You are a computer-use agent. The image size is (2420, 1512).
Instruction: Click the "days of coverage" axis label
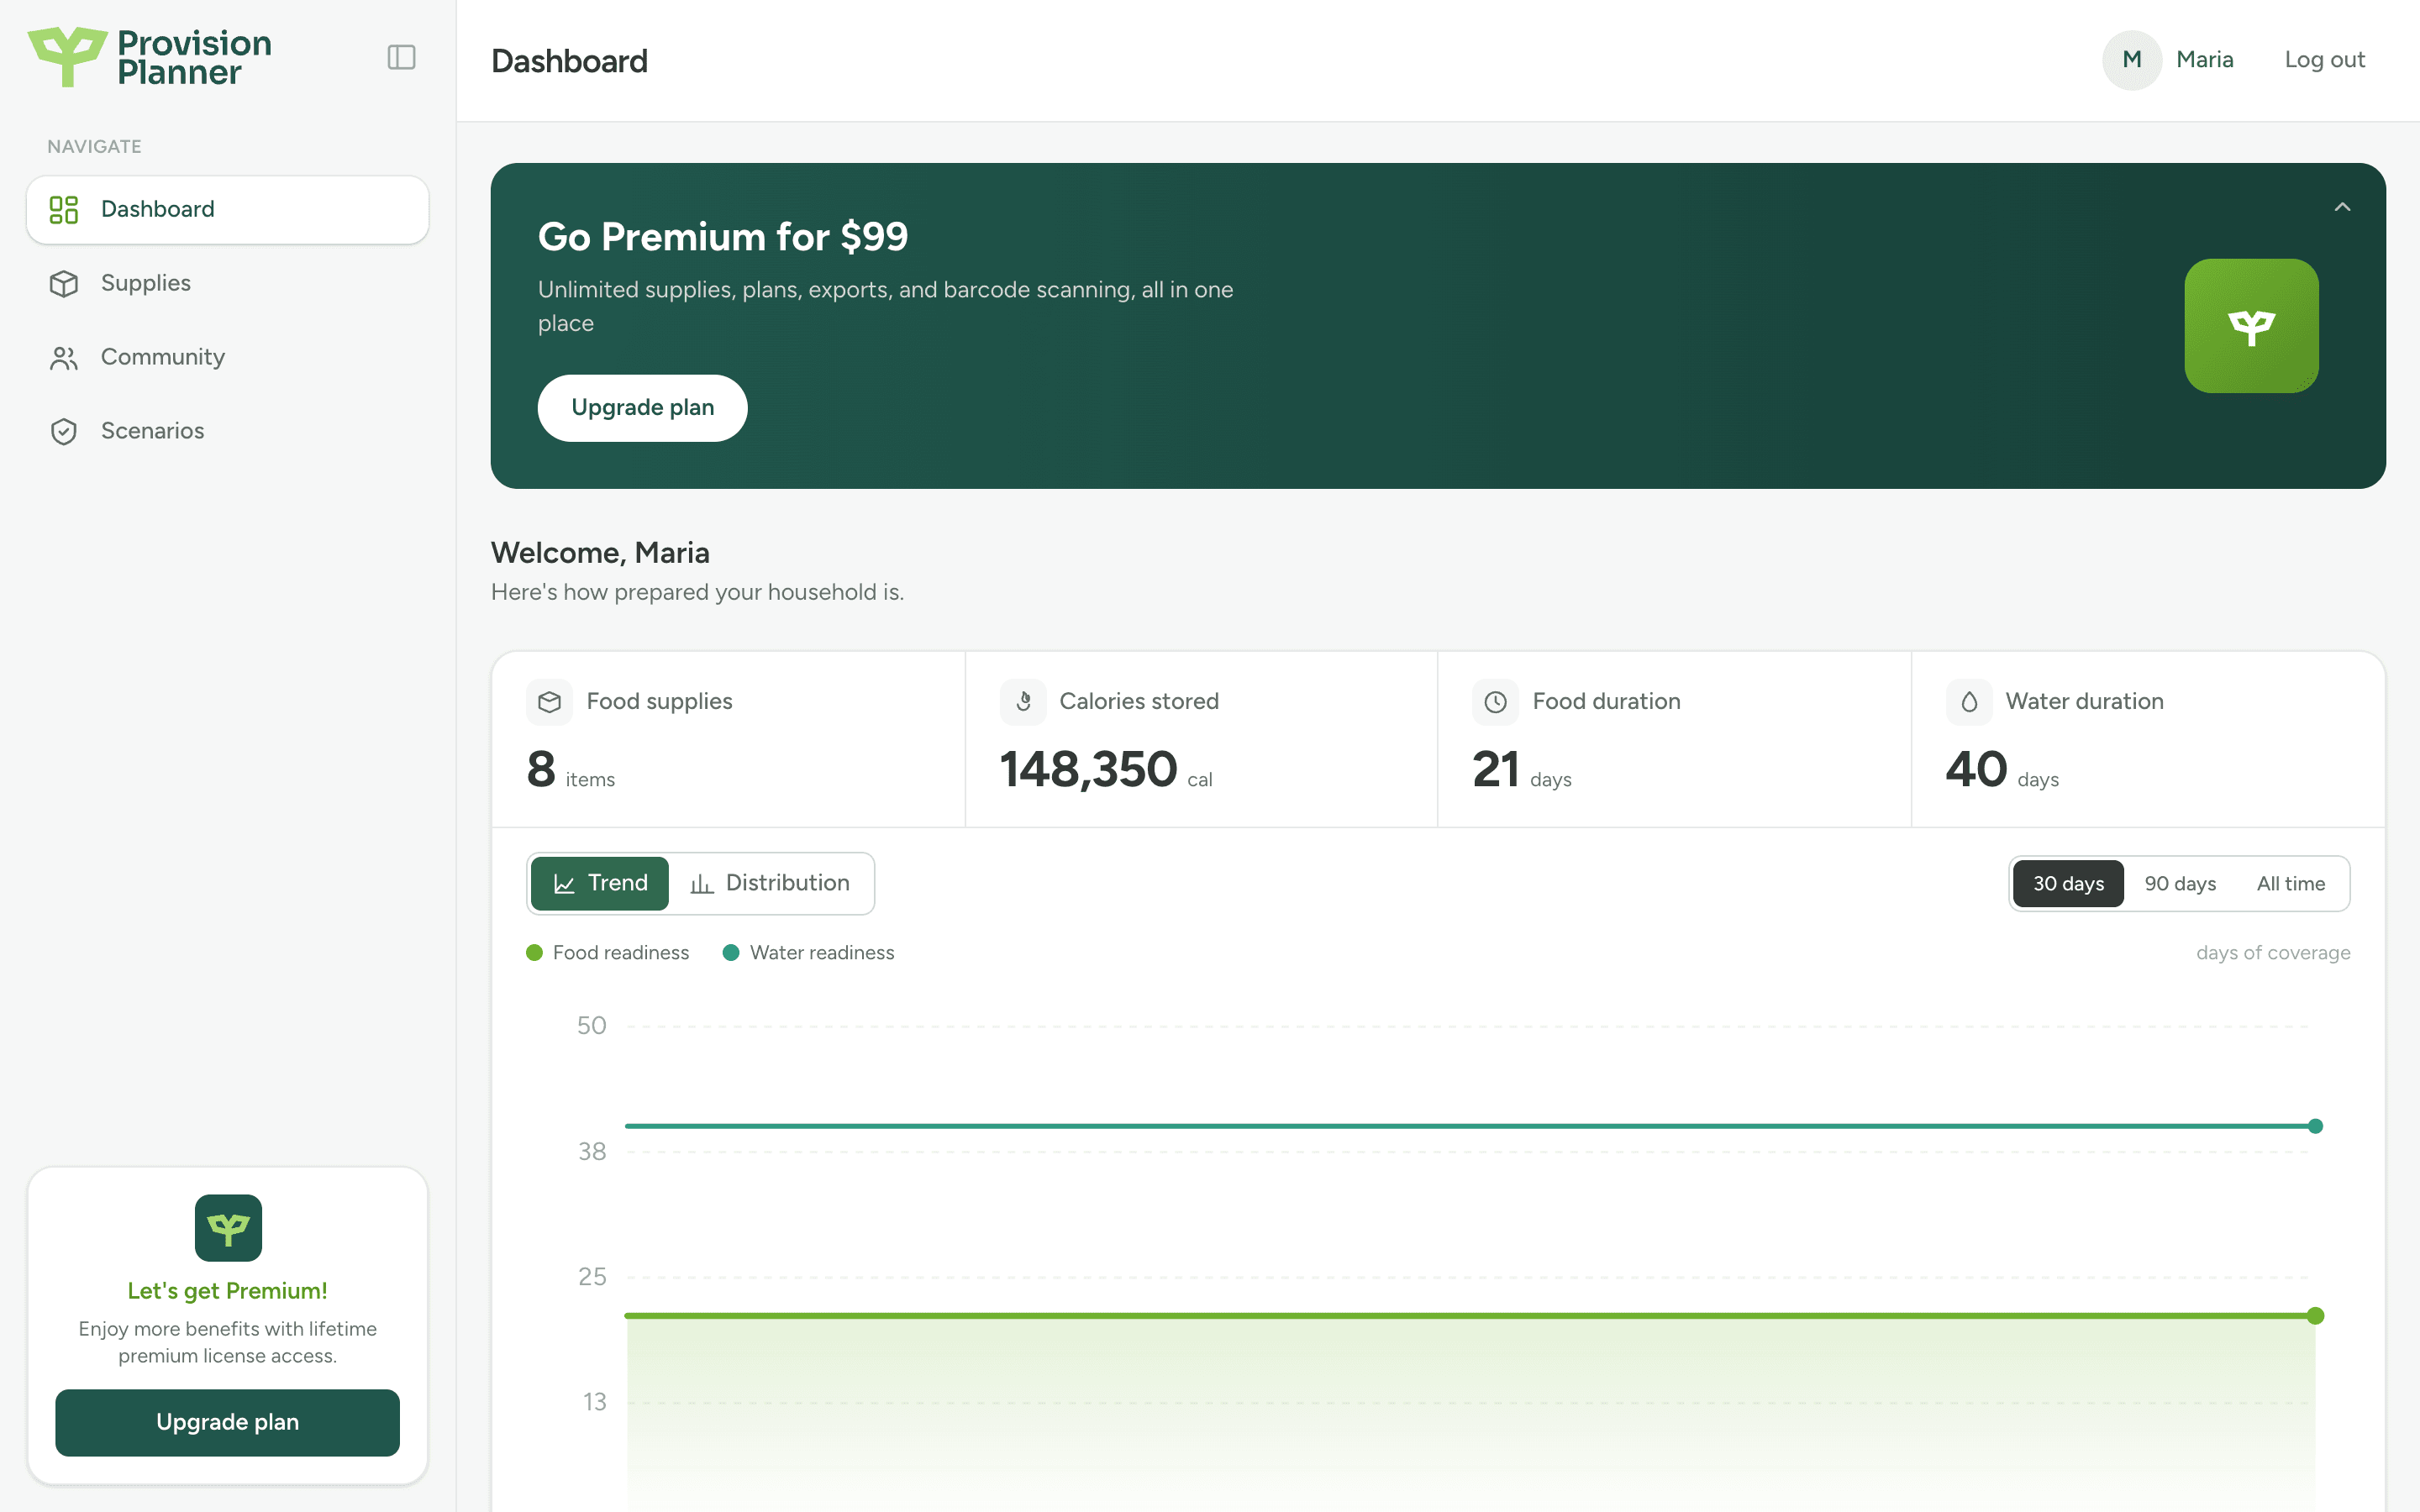(x=2273, y=953)
